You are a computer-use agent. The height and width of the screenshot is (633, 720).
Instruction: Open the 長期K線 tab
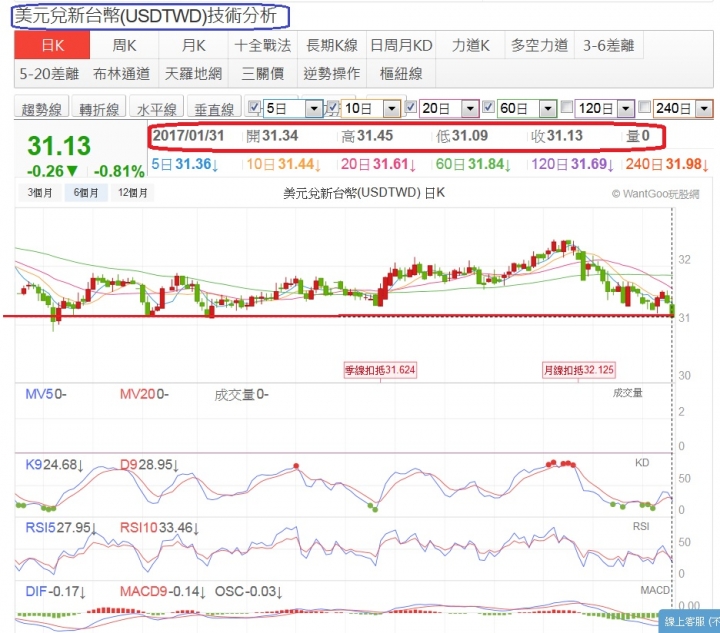[x=332, y=45]
